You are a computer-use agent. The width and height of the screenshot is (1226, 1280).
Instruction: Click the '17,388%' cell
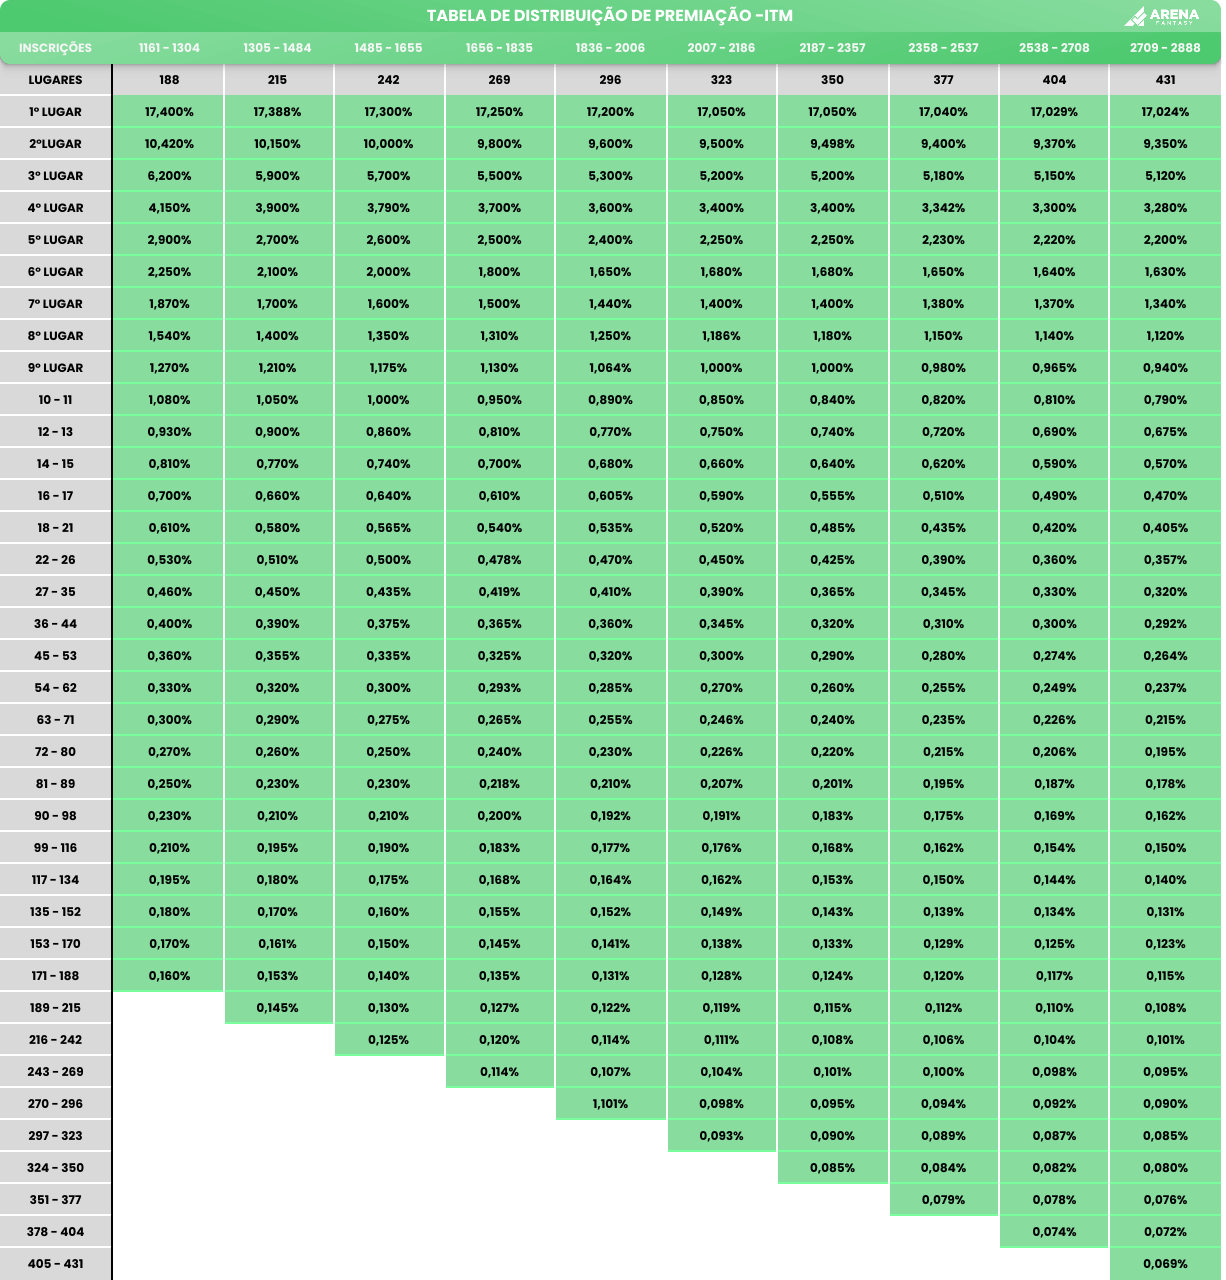pyautogui.click(x=277, y=112)
